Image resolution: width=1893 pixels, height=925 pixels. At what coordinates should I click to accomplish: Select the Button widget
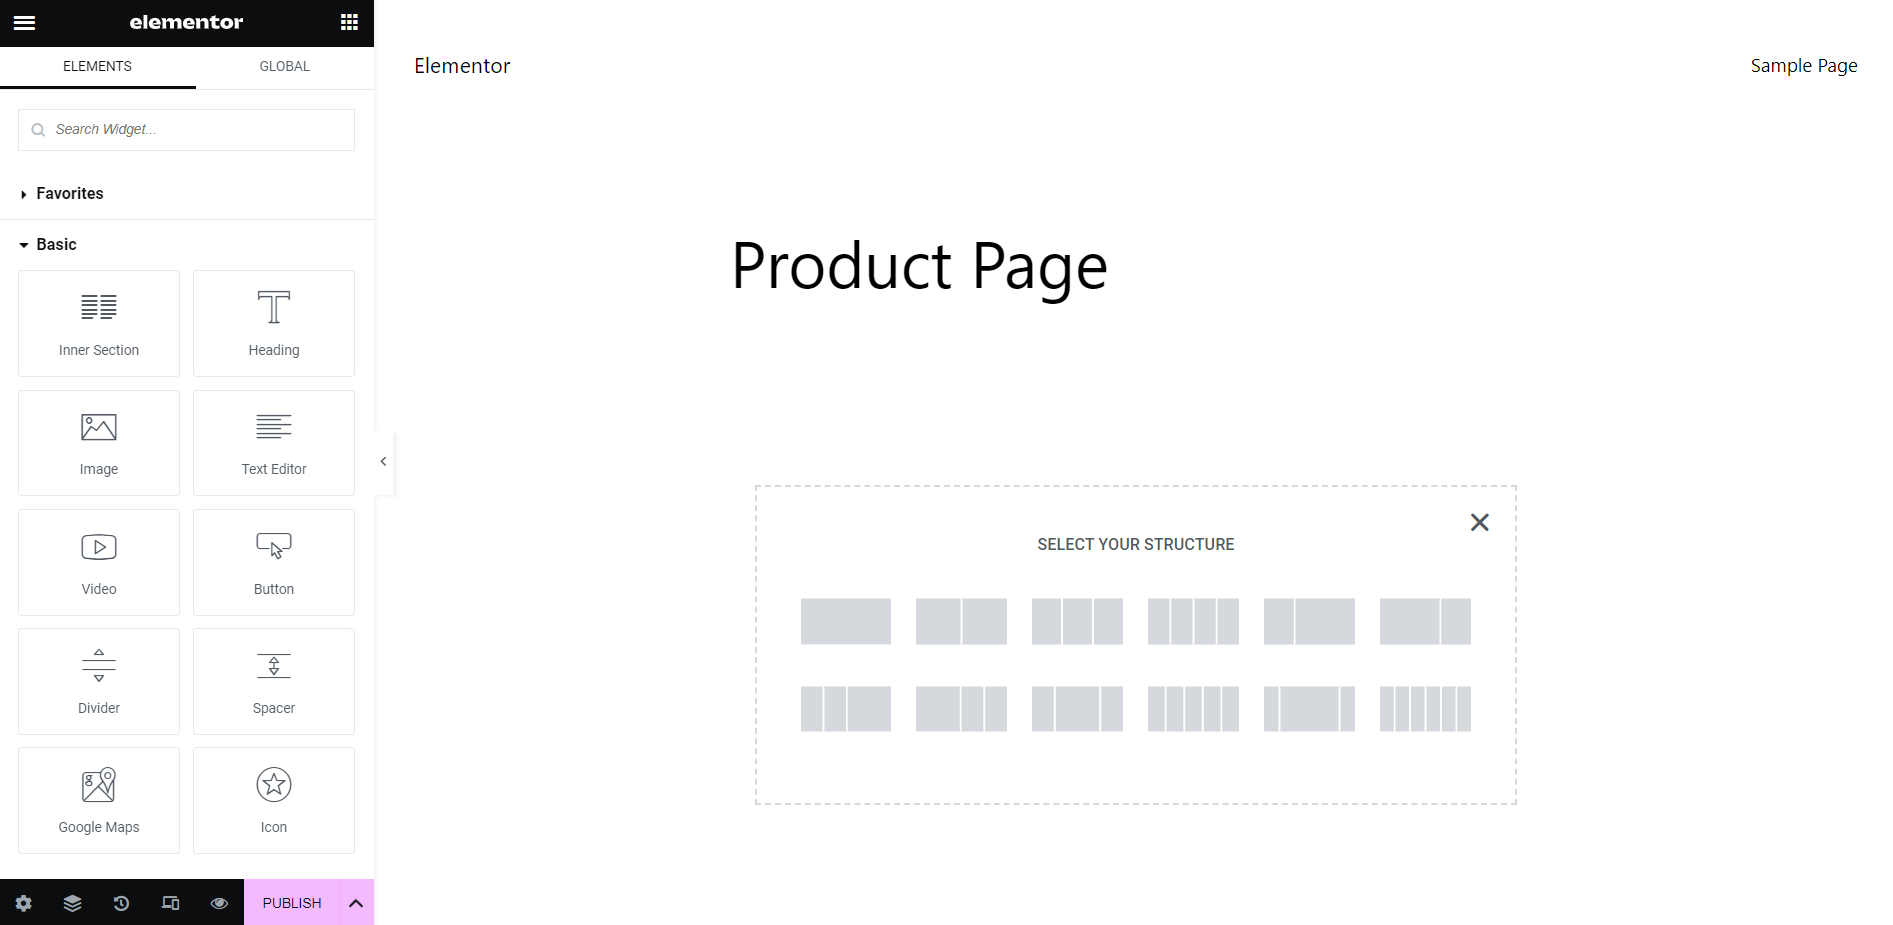click(274, 562)
